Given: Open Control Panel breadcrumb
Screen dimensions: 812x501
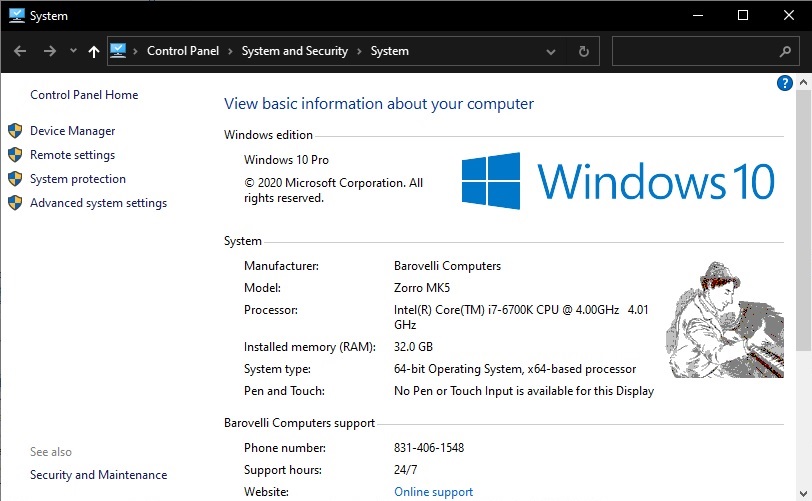Looking at the screenshot, I should point(183,51).
